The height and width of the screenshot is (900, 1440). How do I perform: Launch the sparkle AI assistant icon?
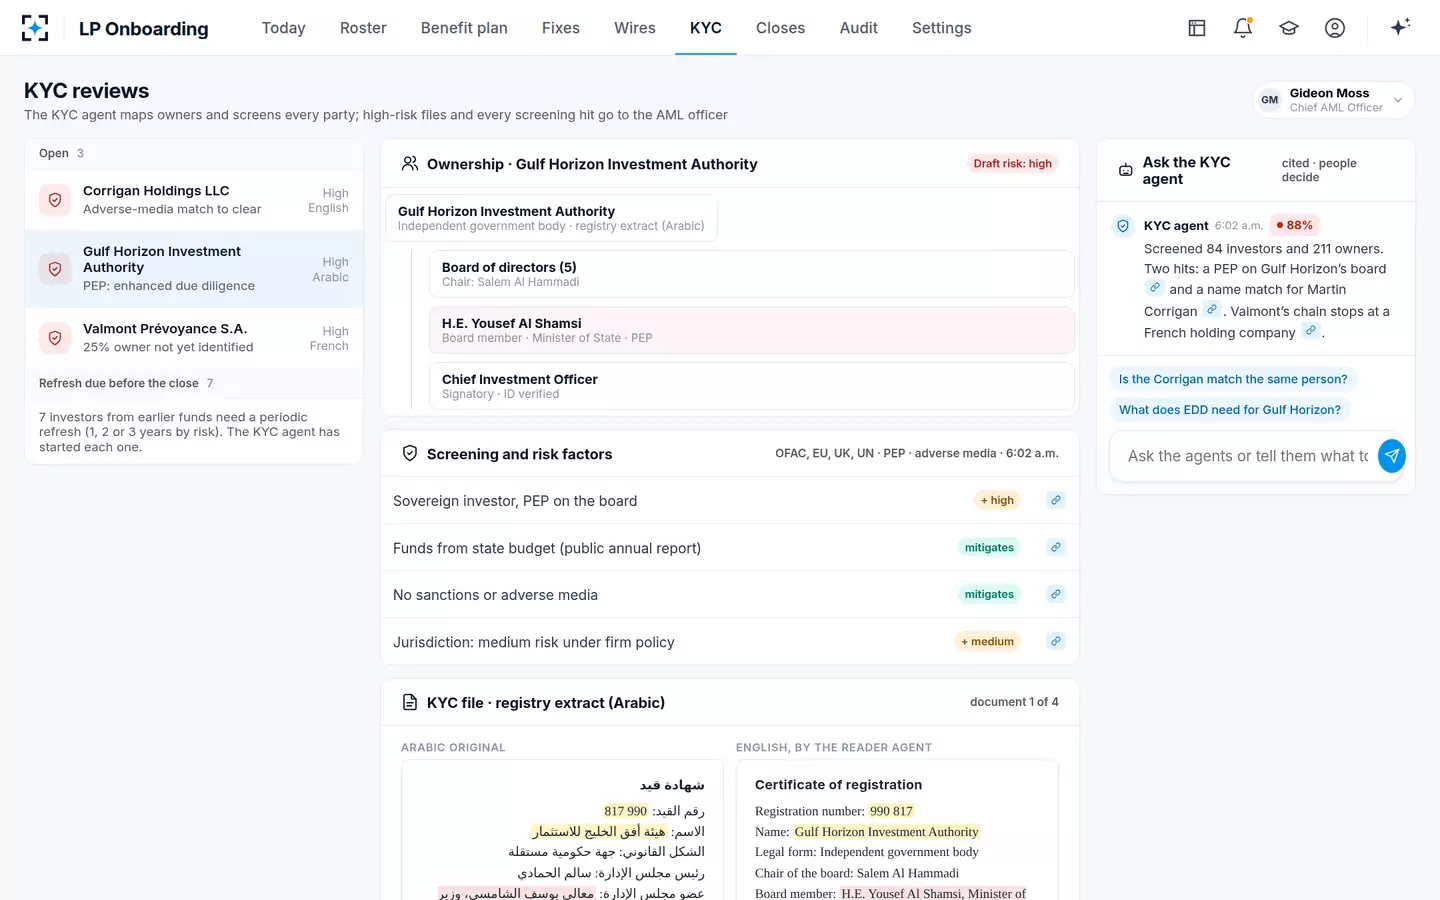pyautogui.click(x=1400, y=27)
